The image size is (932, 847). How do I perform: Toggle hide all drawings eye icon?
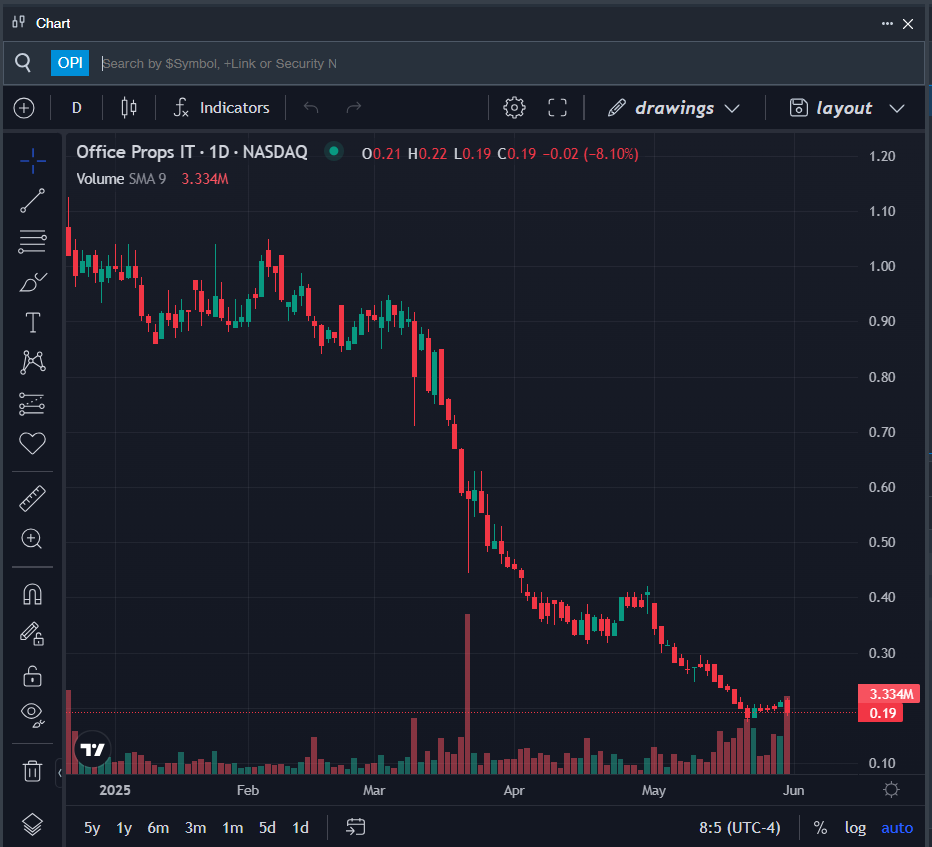33,714
